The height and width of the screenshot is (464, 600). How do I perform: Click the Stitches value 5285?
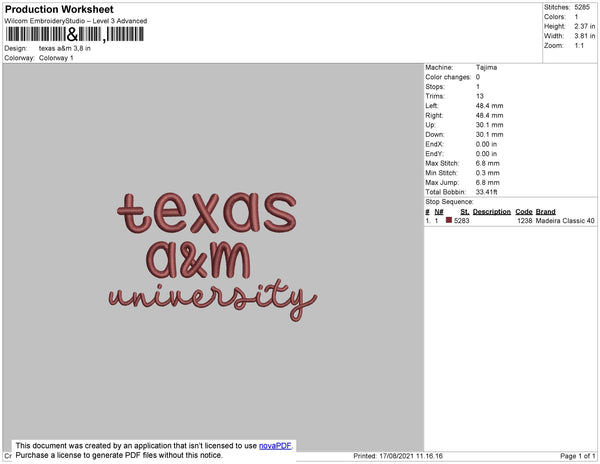582,7
